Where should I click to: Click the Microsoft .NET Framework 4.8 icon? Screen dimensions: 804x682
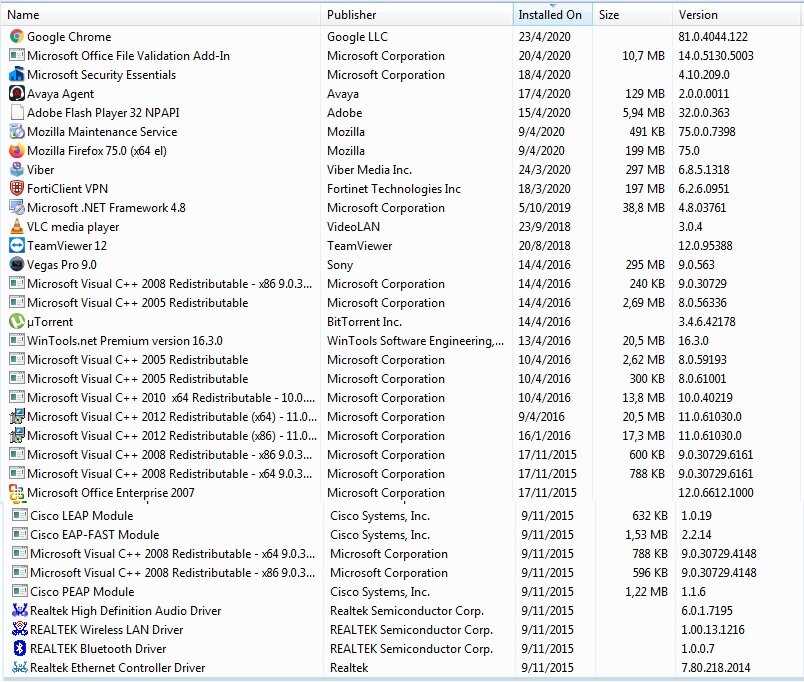click(x=17, y=207)
